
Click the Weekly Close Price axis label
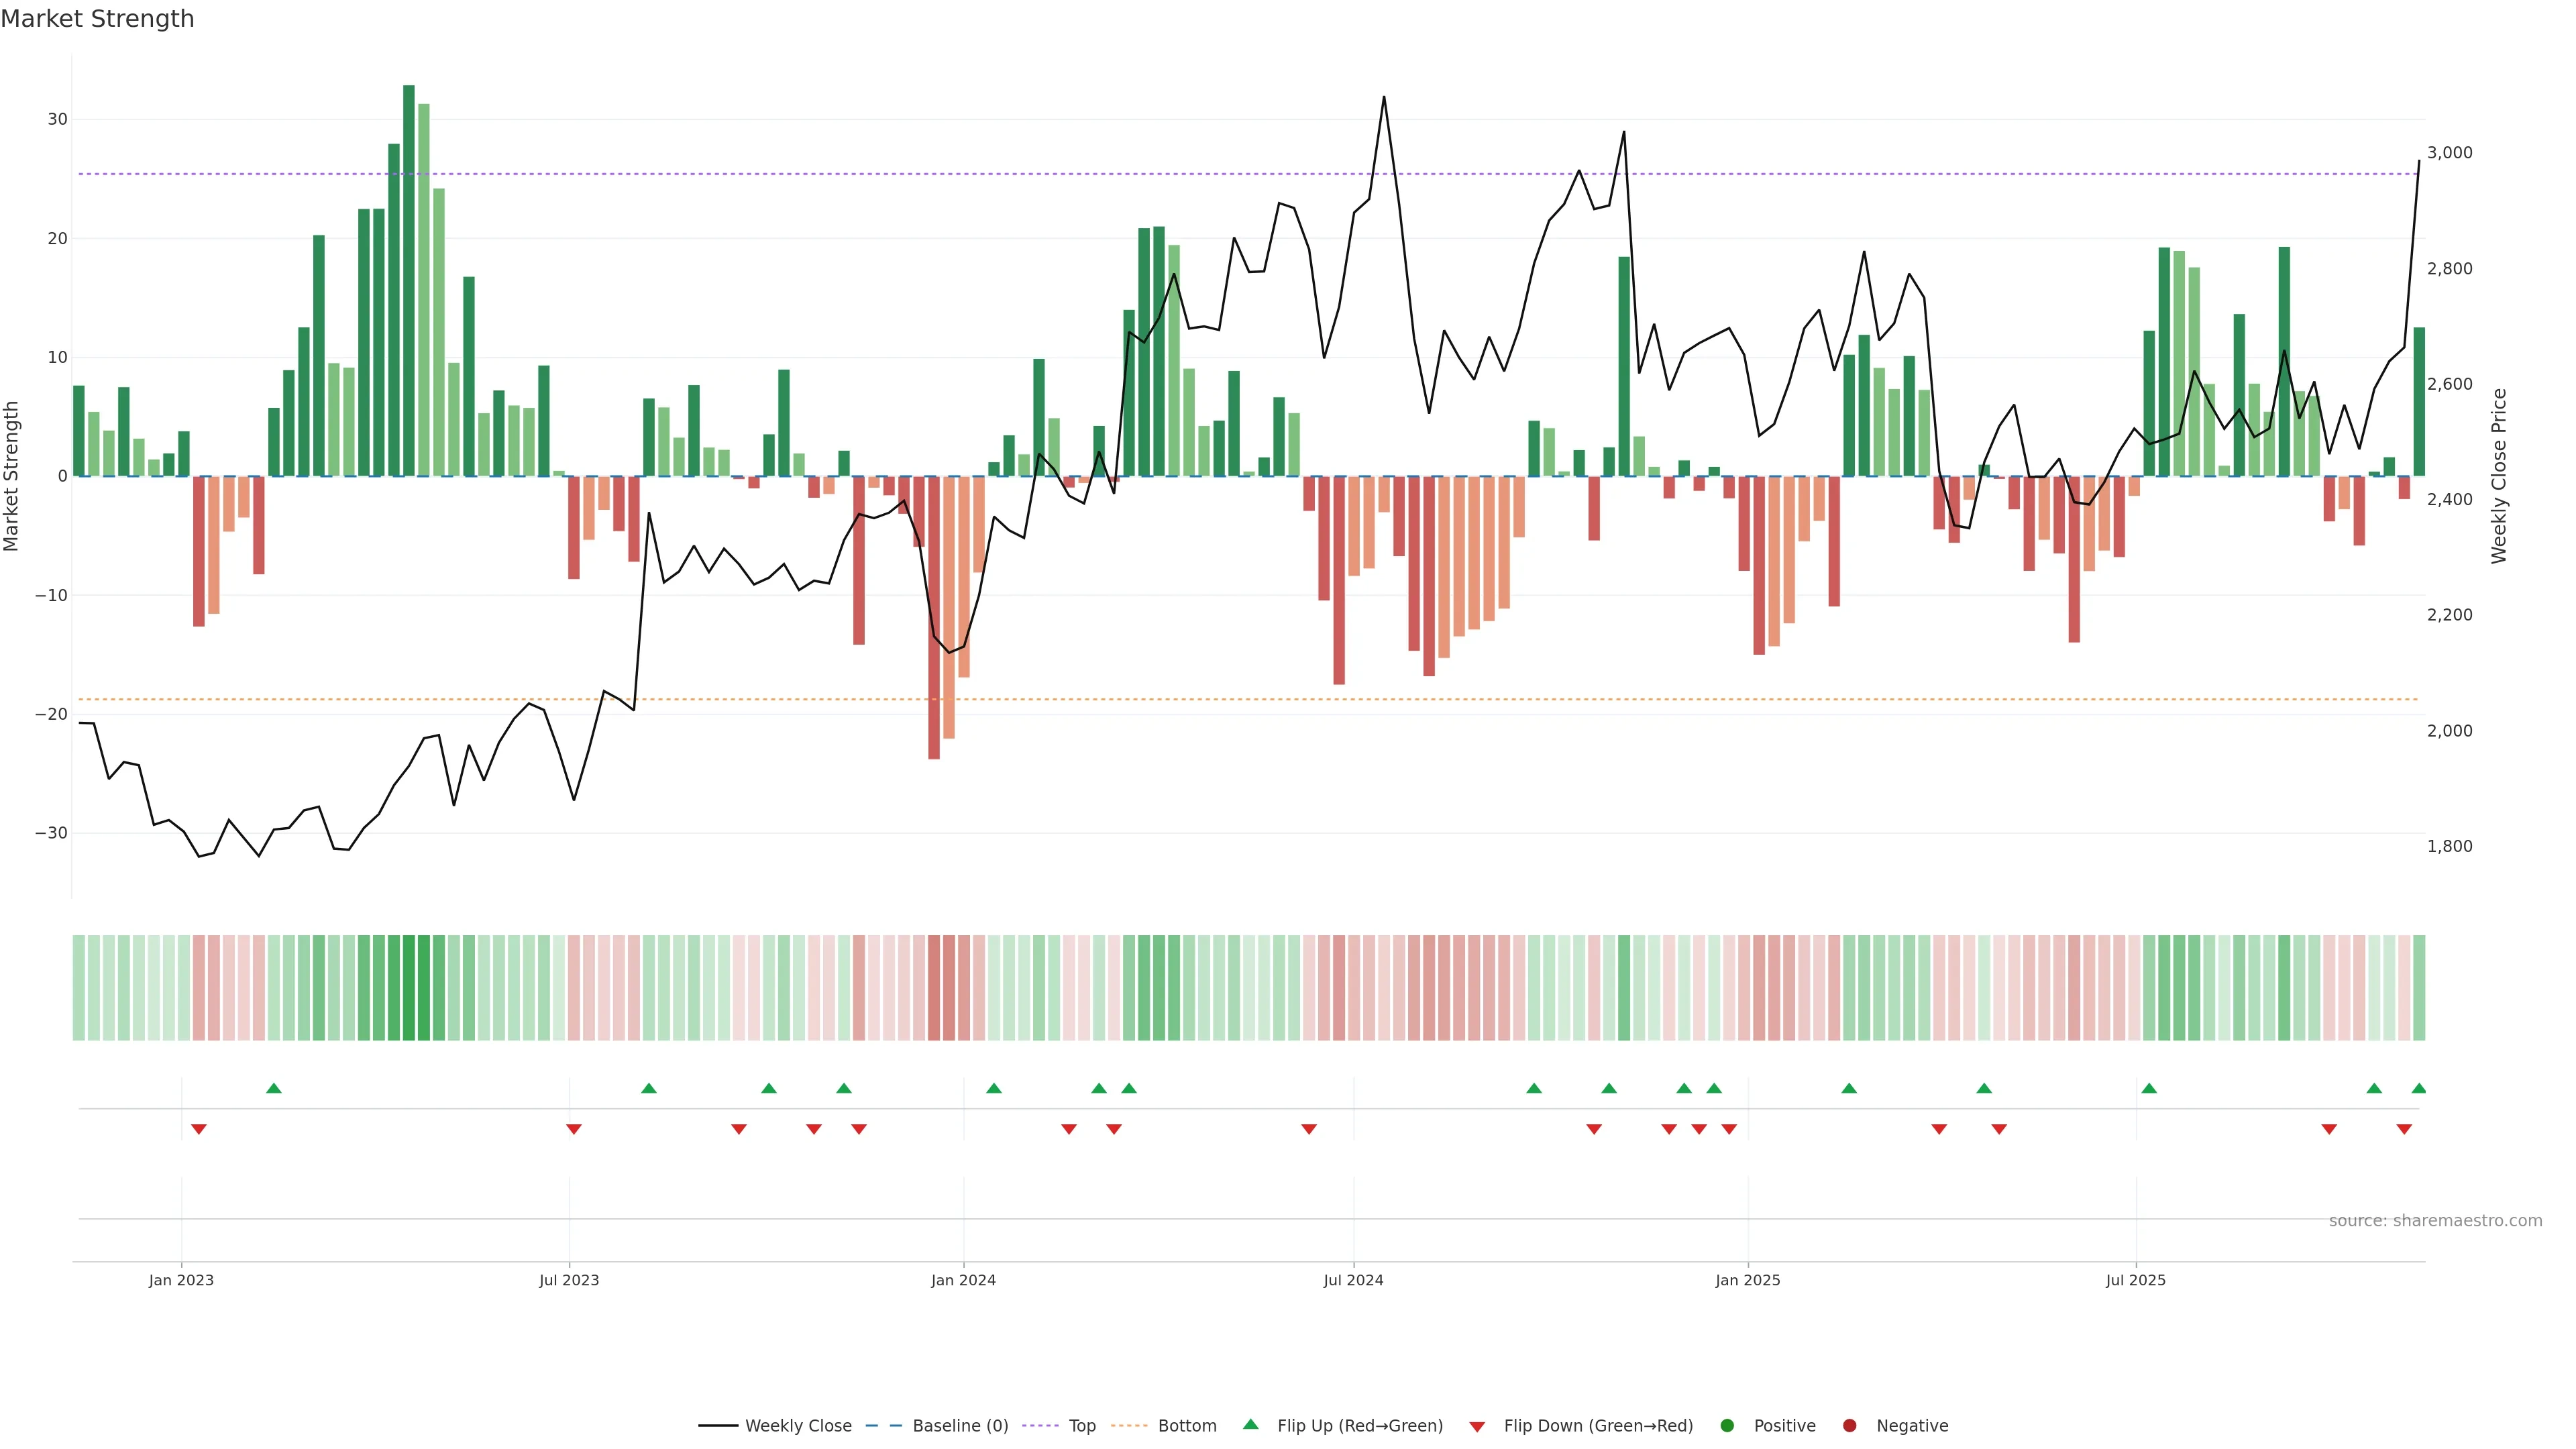tap(2499, 476)
